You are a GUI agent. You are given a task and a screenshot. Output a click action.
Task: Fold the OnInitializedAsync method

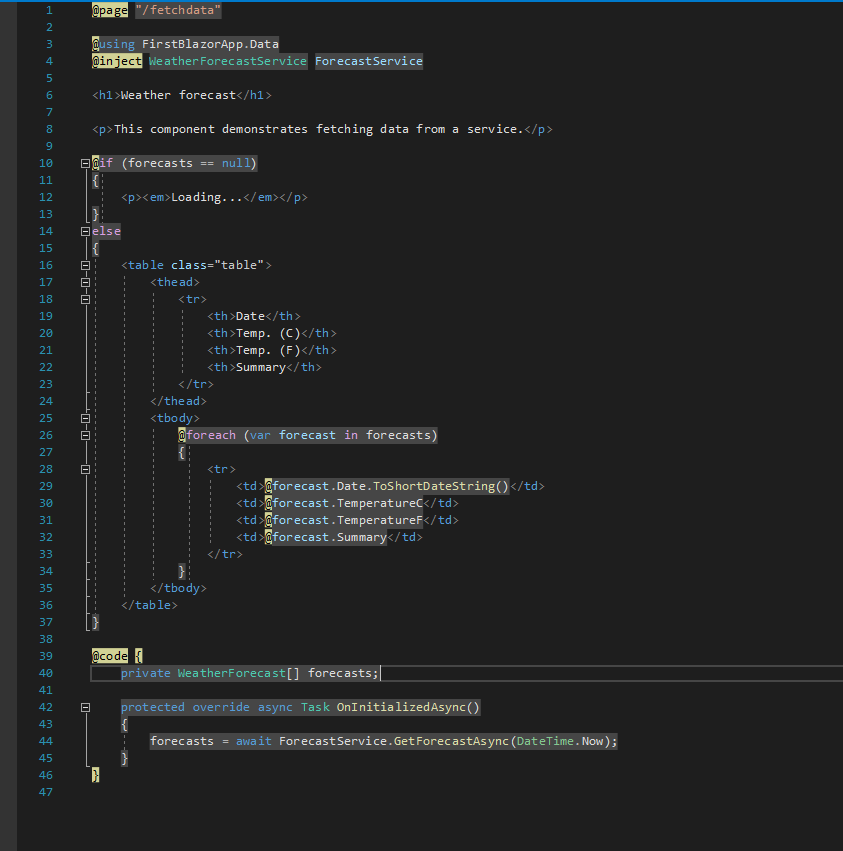point(85,707)
